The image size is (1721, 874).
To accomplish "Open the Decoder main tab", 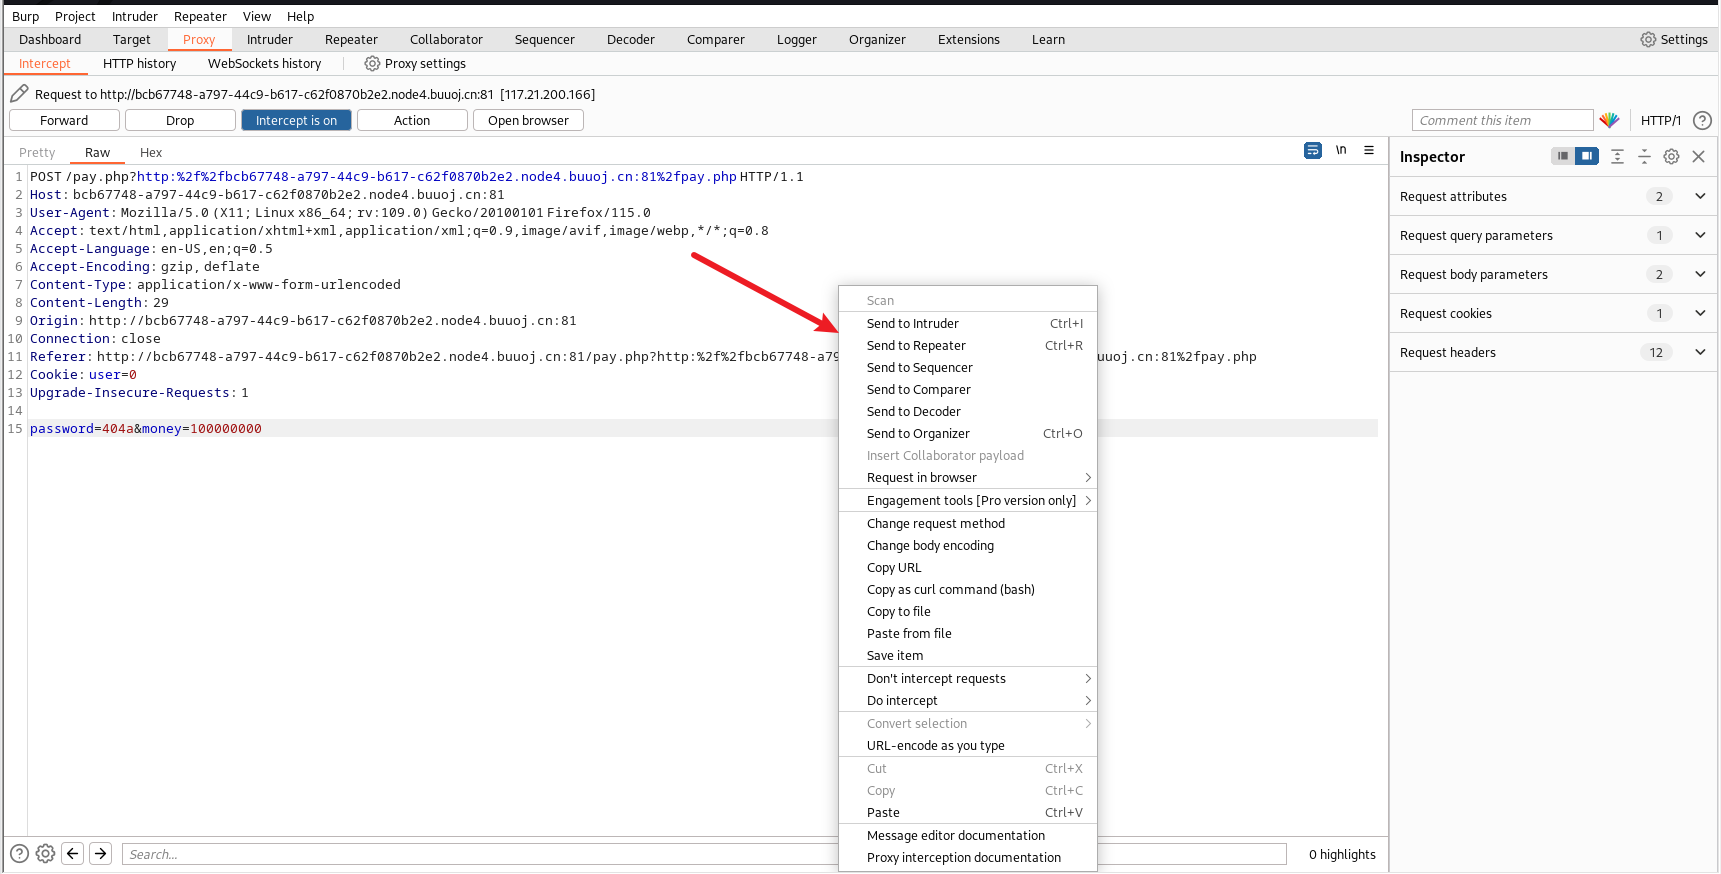I will tap(630, 39).
